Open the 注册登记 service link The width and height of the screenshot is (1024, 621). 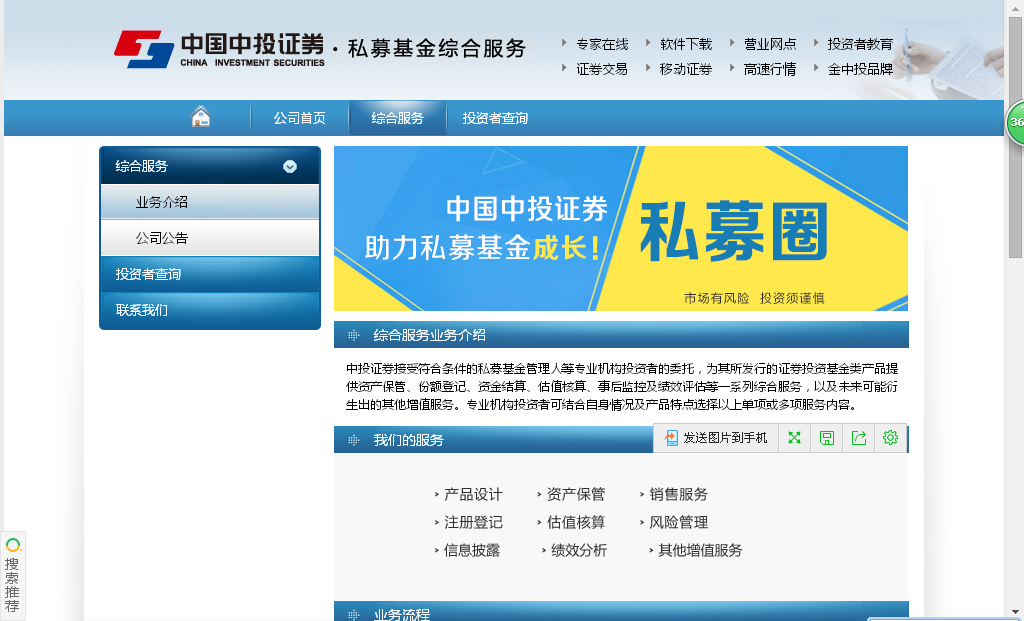tap(473, 522)
